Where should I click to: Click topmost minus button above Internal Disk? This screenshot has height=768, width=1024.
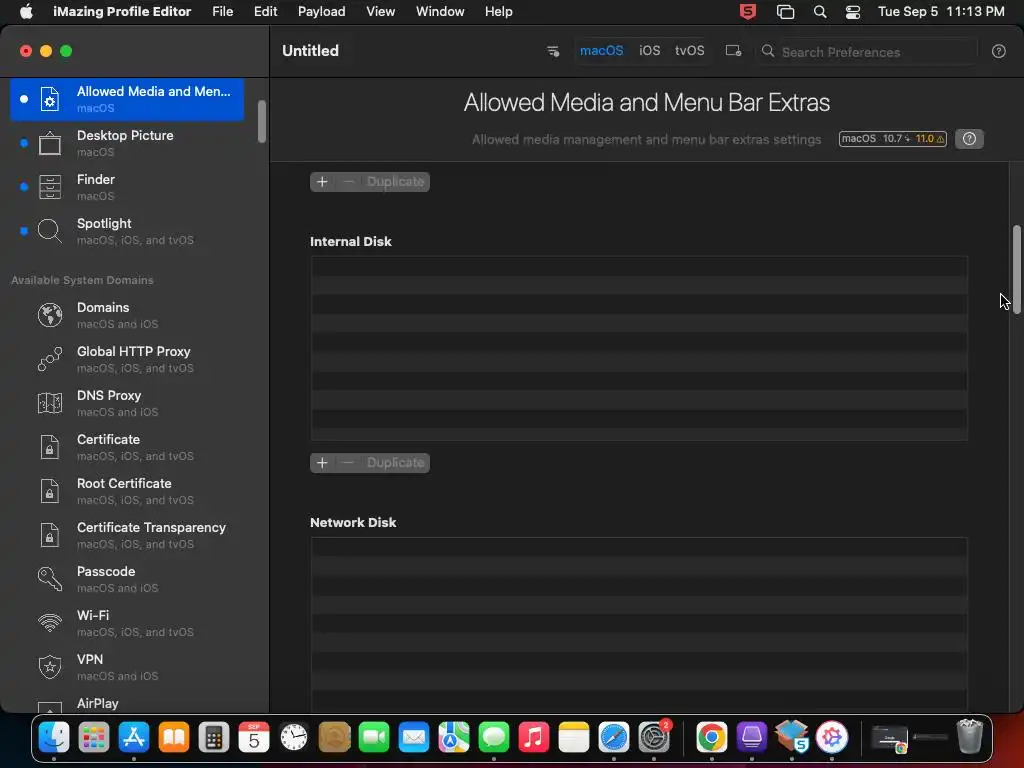348,182
